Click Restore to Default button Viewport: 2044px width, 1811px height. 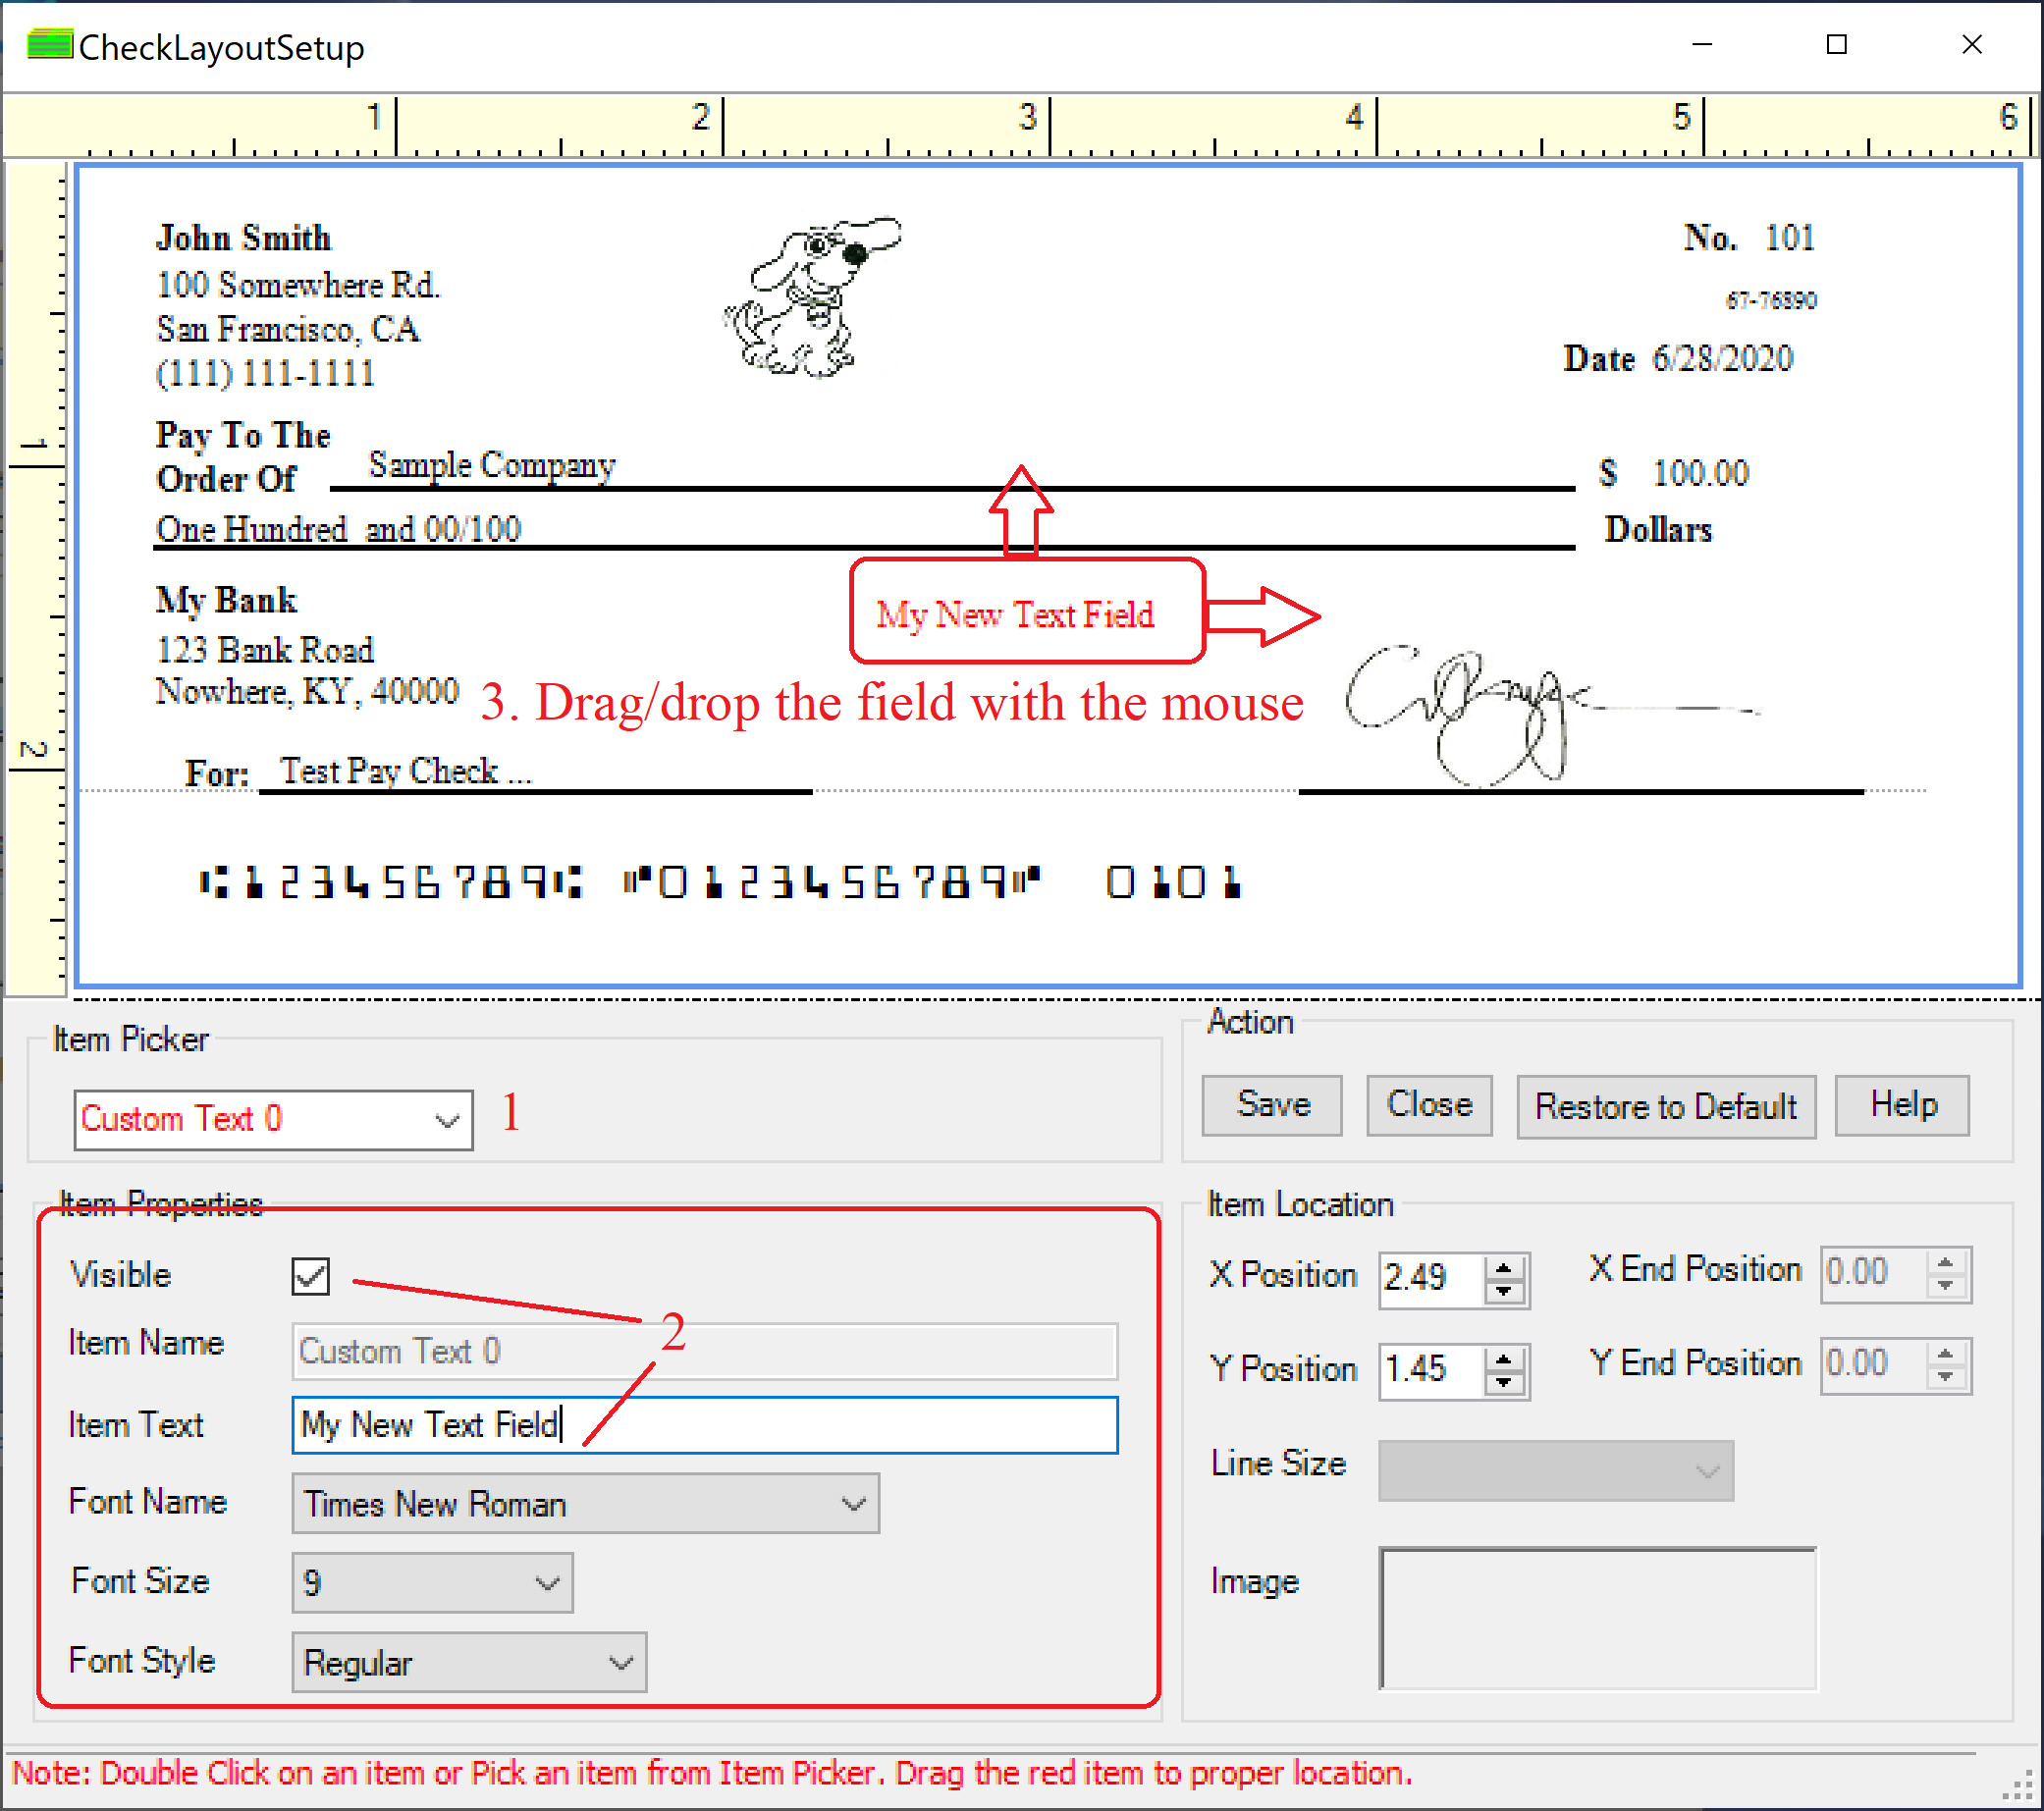[1665, 1107]
